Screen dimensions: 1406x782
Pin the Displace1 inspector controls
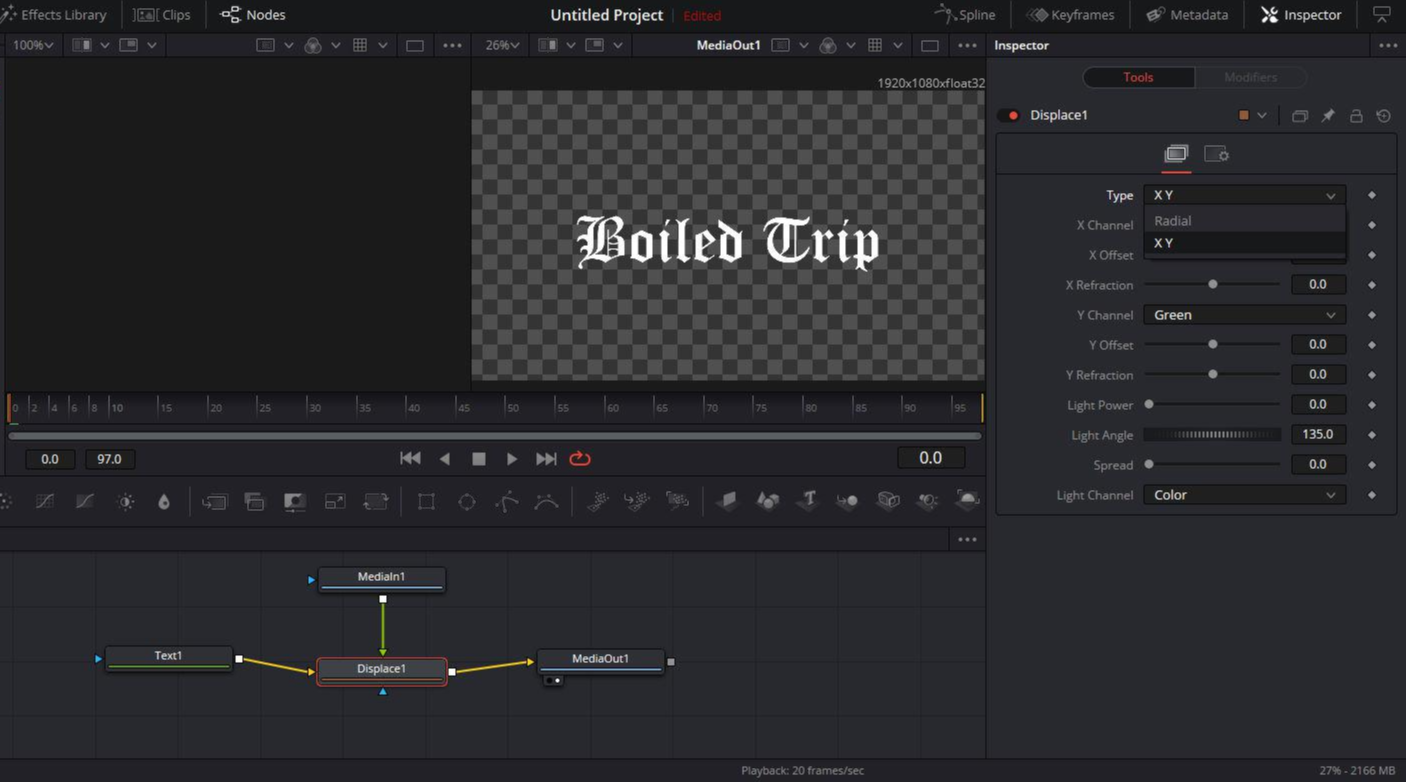tap(1328, 116)
